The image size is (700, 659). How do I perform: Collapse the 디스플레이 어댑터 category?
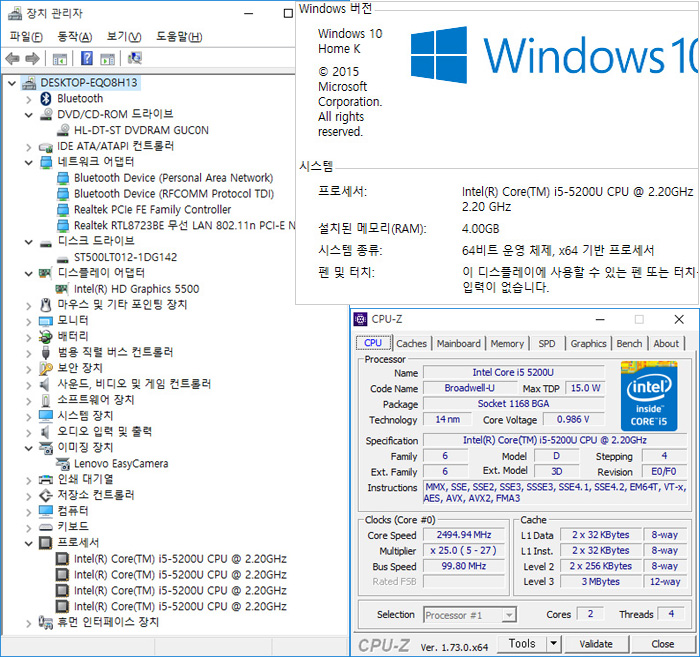[29, 274]
